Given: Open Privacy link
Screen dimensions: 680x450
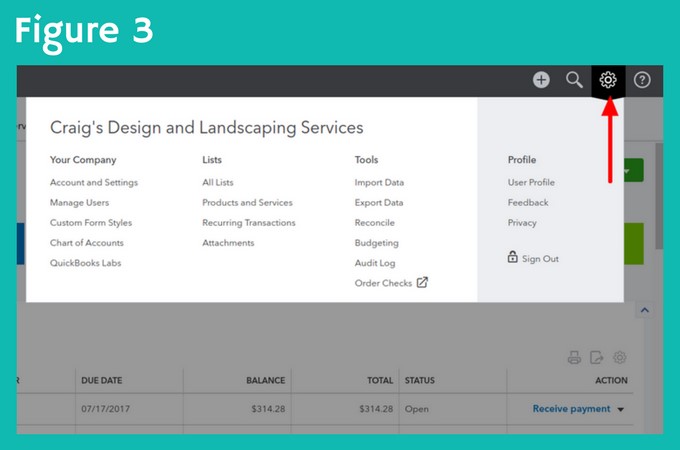Looking at the screenshot, I should tap(522, 223).
